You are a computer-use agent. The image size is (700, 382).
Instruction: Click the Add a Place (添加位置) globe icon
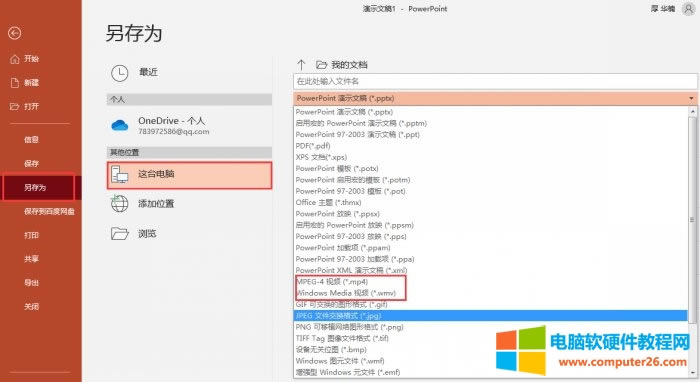pos(120,204)
